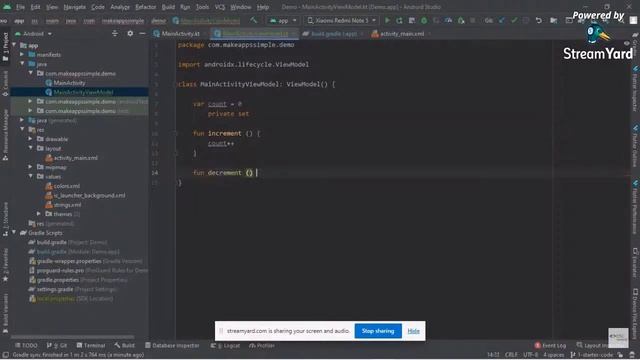Open the Event Log
This screenshot has height=360, width=640.
click(x=550, y=345)
